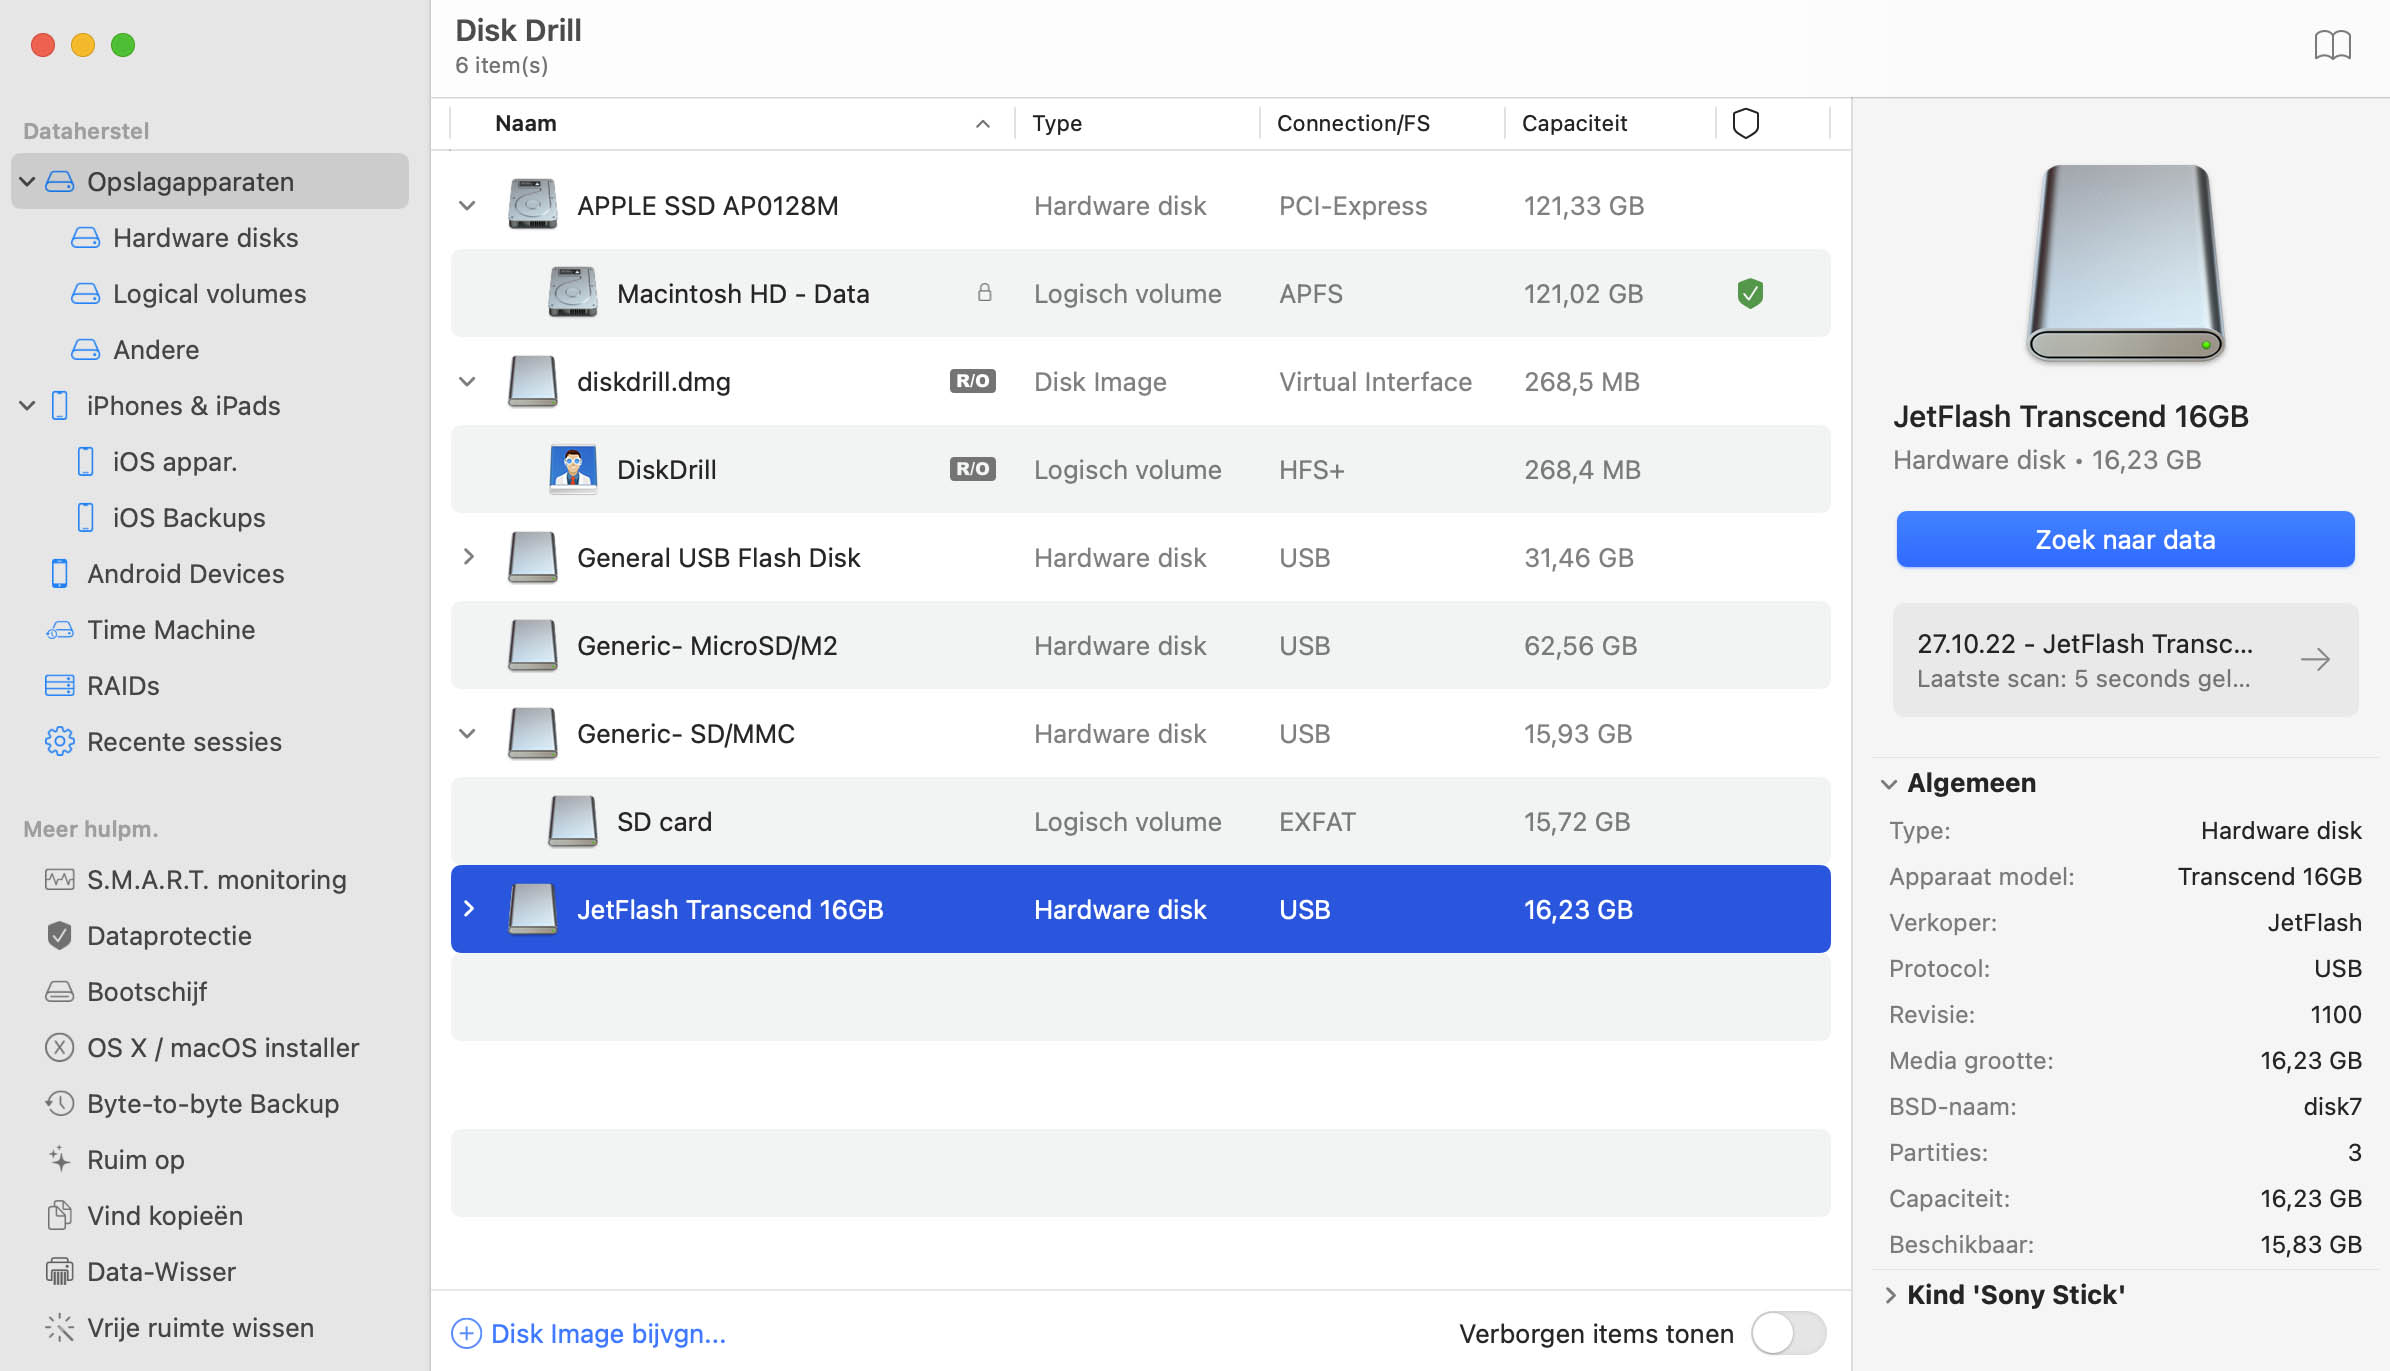Image resolution: width=2390 pixels, height=1371 pixels.
Task: Click Beschikbaar value 15,83 GB
Action: click(x=2311, y=1244)
